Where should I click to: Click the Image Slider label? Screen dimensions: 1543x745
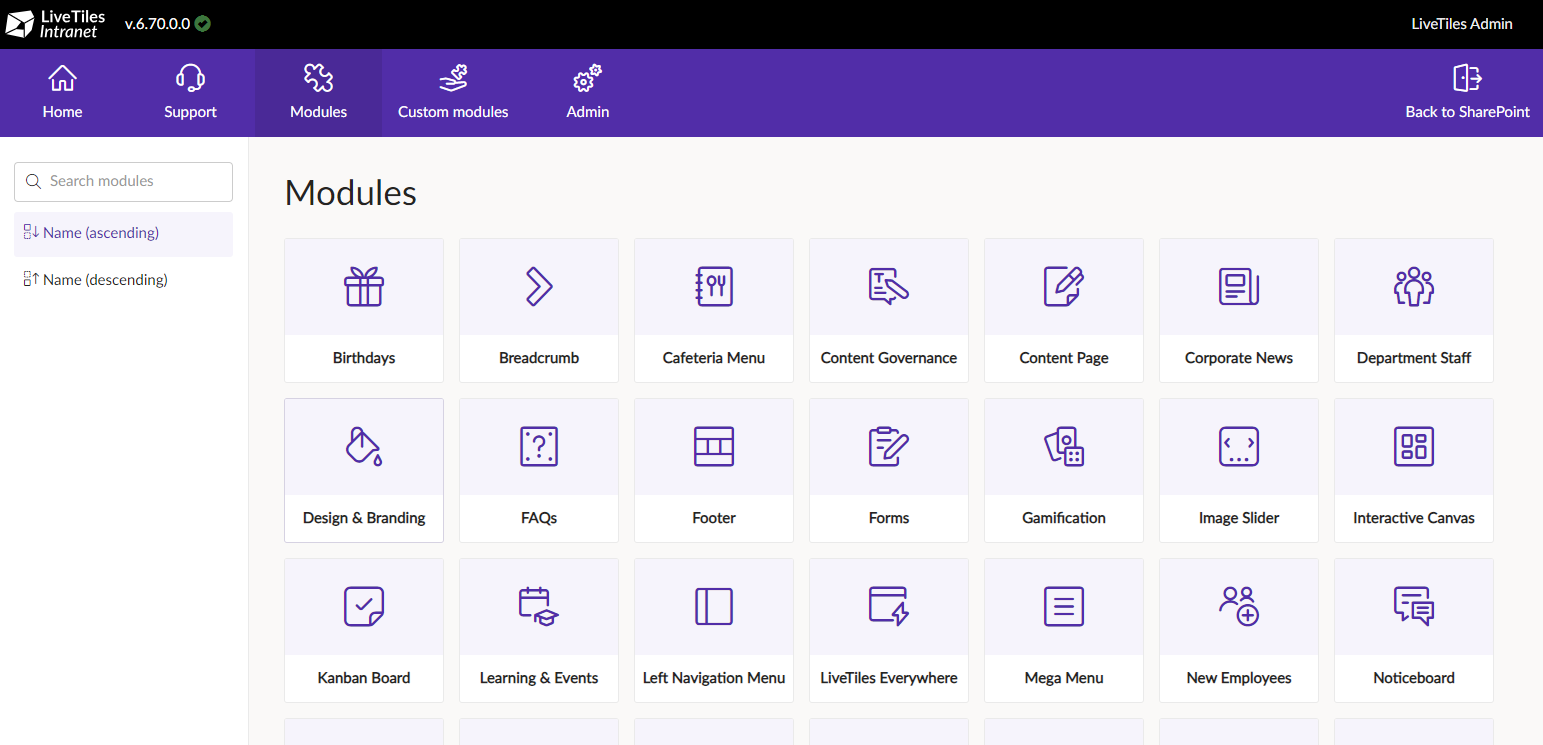[x=1239, y=518]
